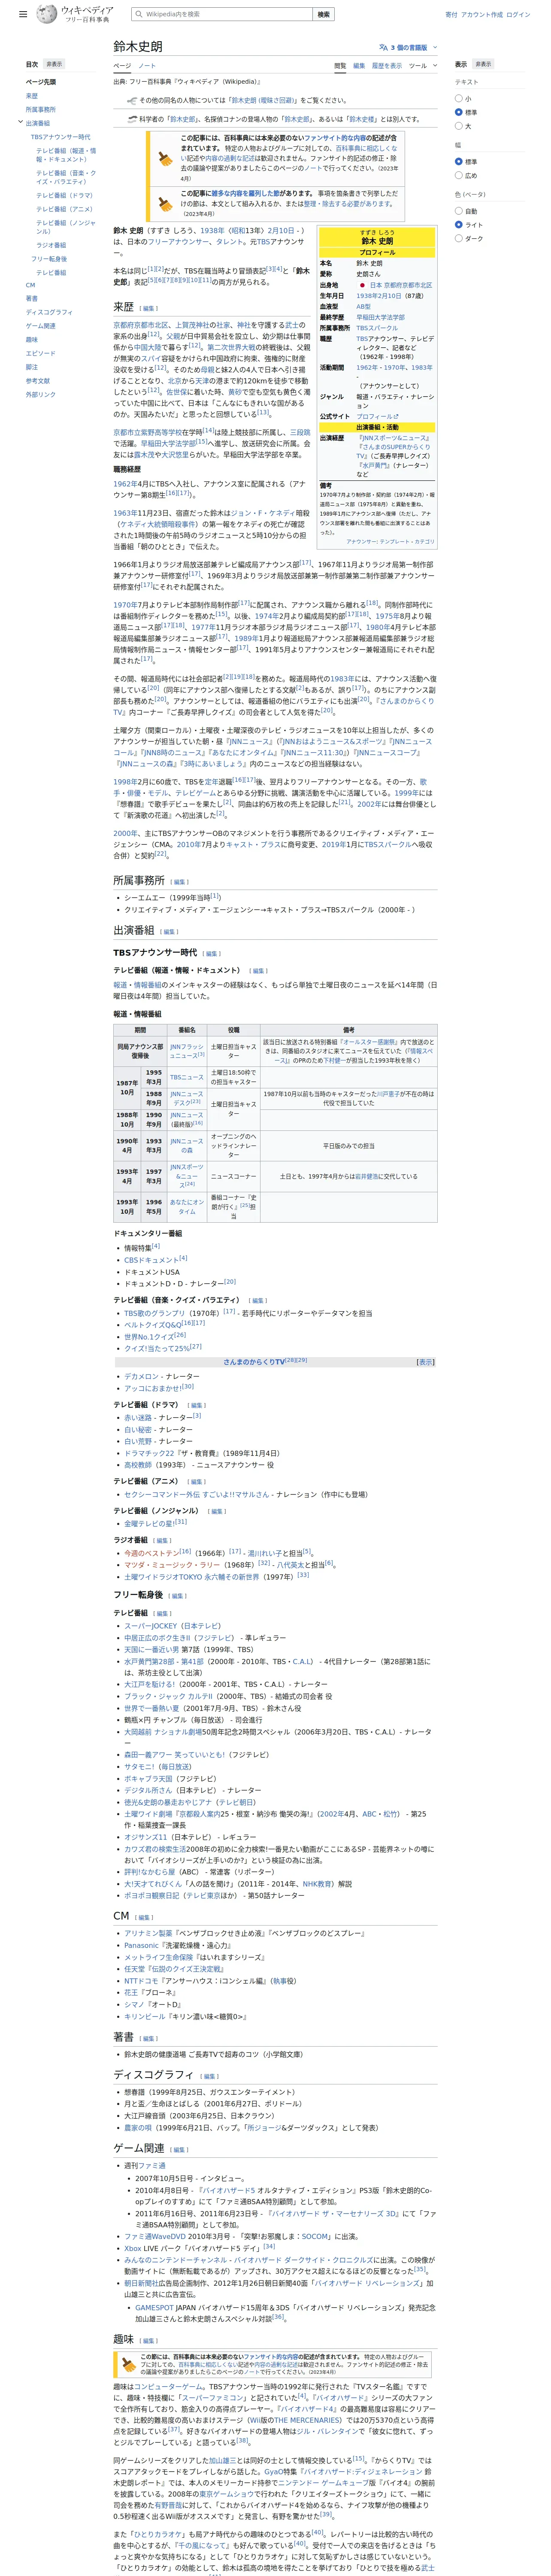Viewport: 551px width, 2576px height.
Task: Select ライト color mode
Action: click(459, 225)
